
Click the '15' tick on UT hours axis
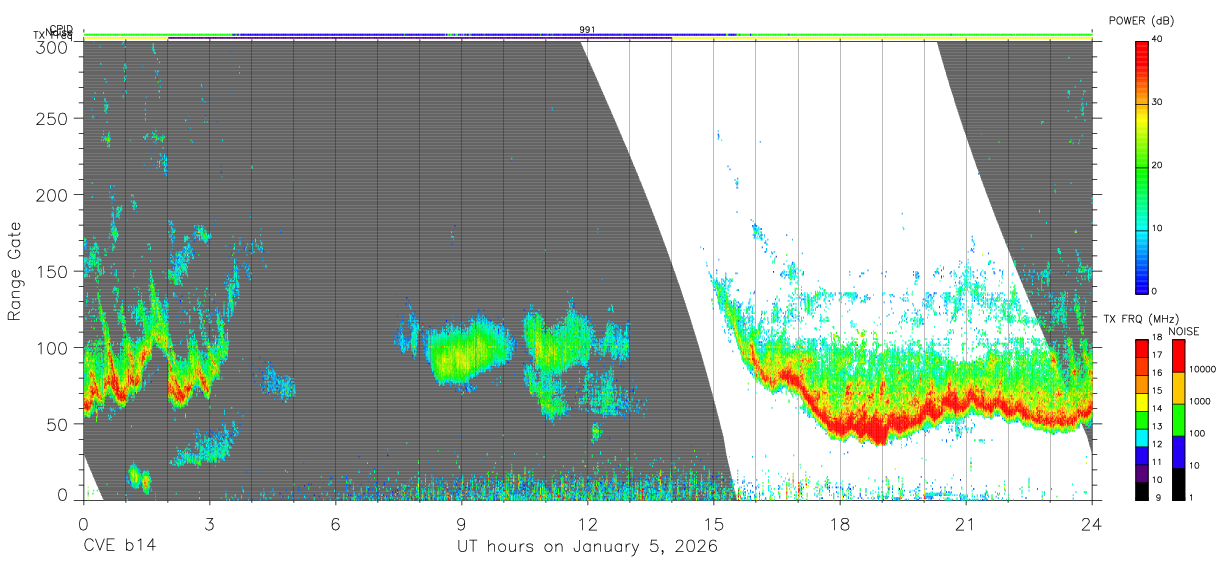tap(713, 524)
